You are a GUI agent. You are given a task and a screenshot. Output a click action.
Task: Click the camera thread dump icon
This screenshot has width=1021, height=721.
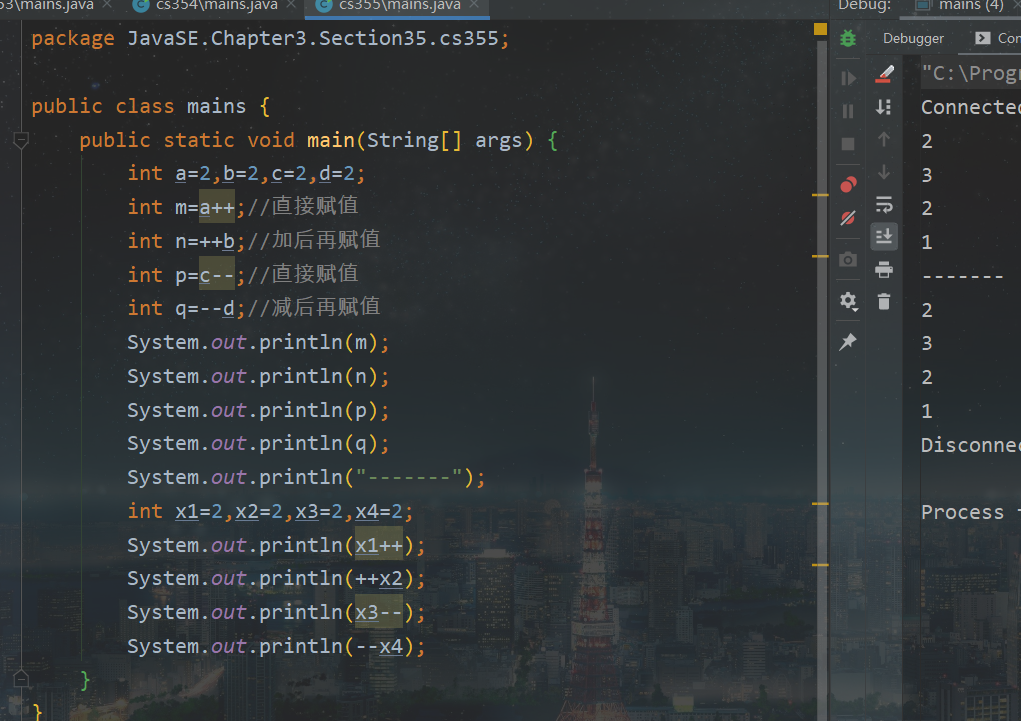(848, 260)
